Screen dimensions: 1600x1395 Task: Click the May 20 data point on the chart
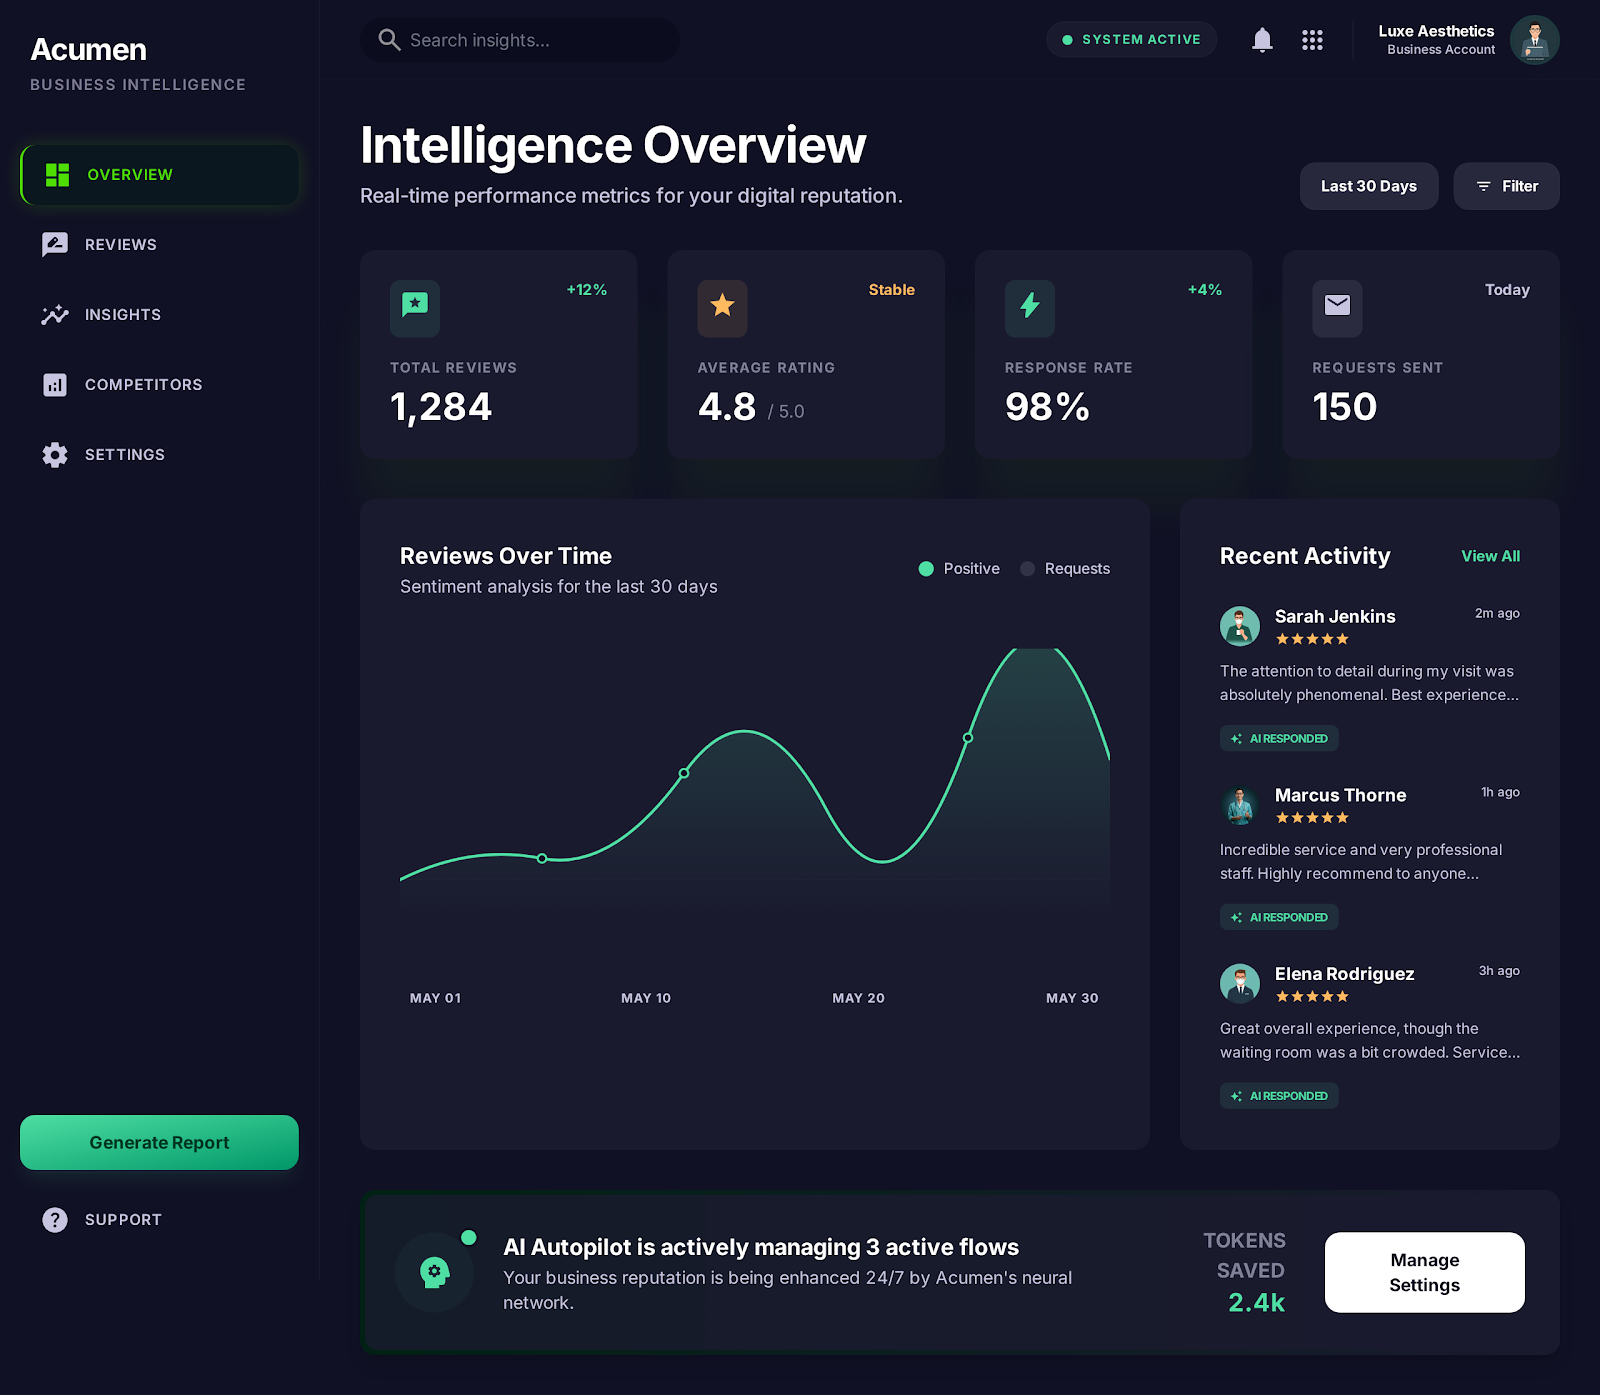pos(968,739)
